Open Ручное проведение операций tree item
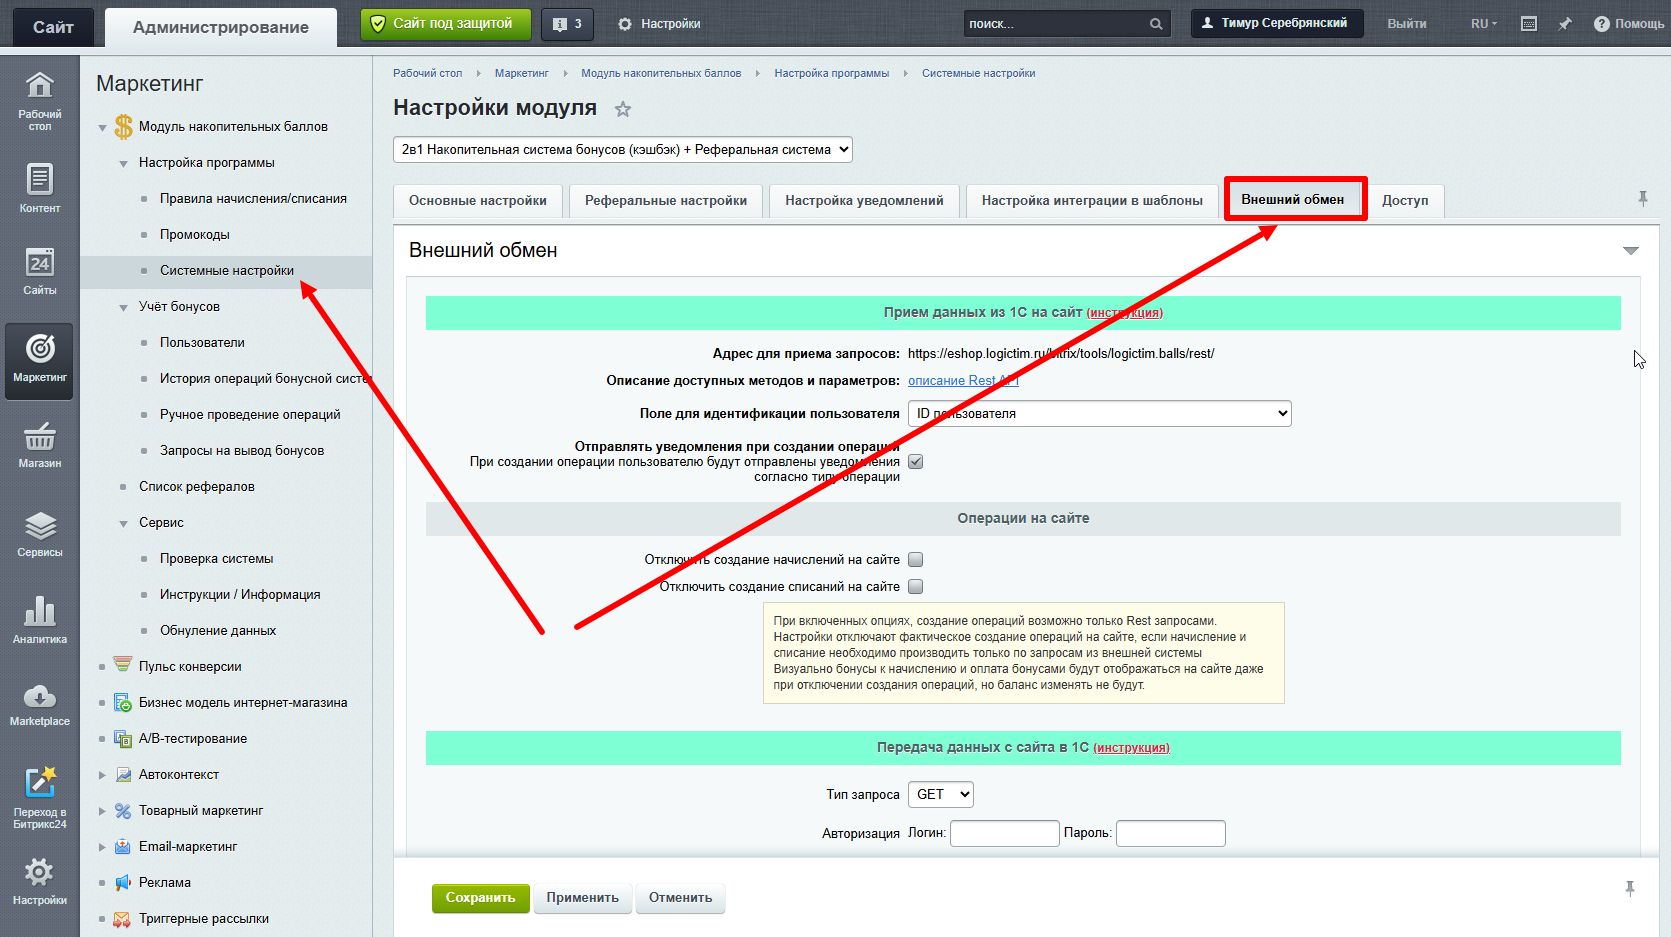The height and width of the screenshot is (937, 1671). click(250, 415)
